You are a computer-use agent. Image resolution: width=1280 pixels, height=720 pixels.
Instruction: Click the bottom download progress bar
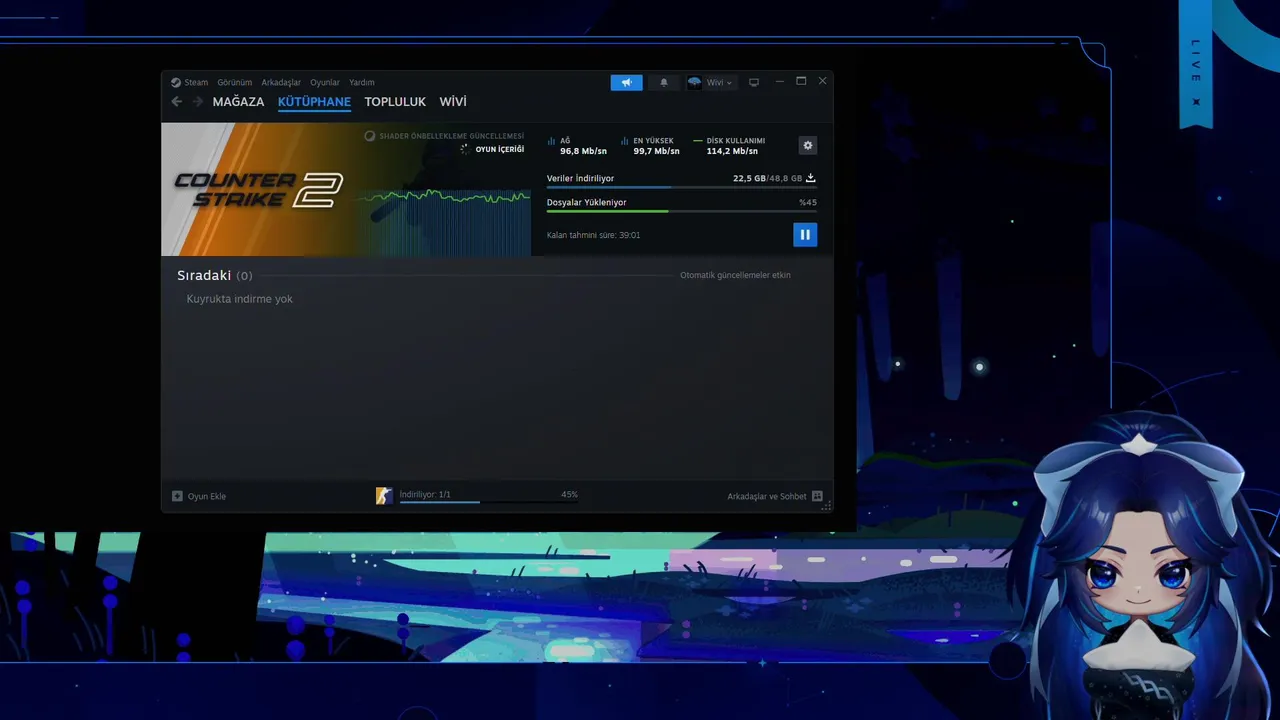click(488, 502)
